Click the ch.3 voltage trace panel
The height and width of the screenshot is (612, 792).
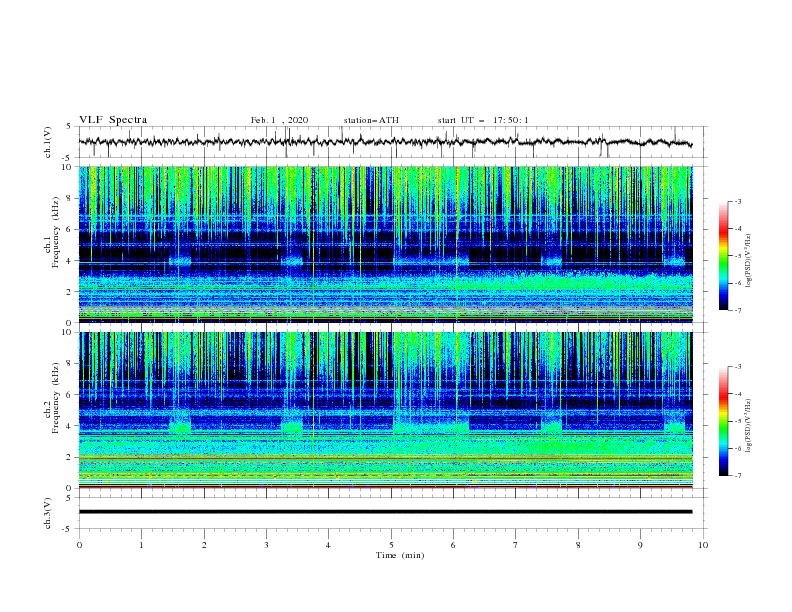coord(392,513)
